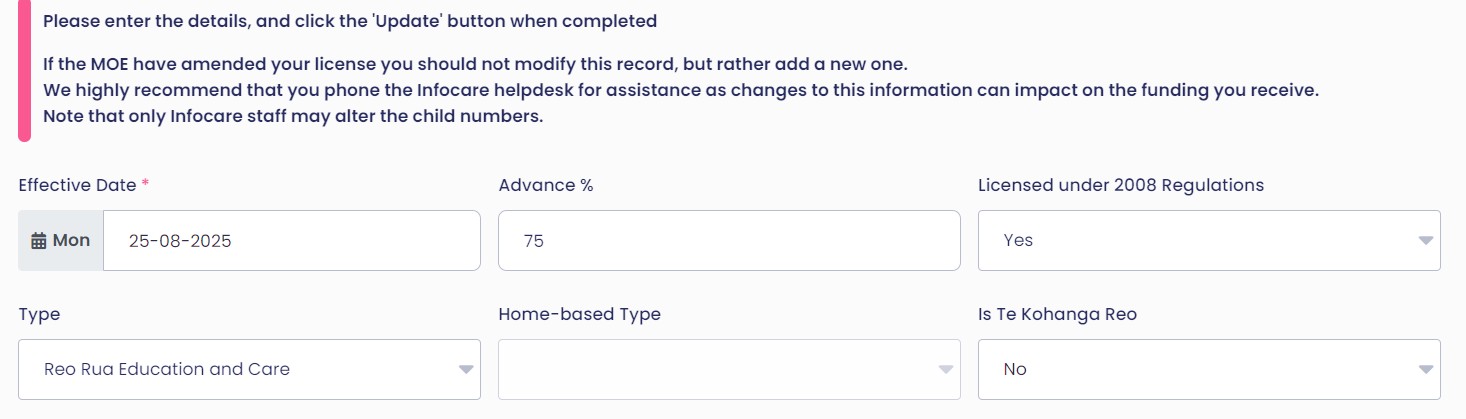Click the Advance % field containing 75
The image size is (1466, 419).
(728, 241)
